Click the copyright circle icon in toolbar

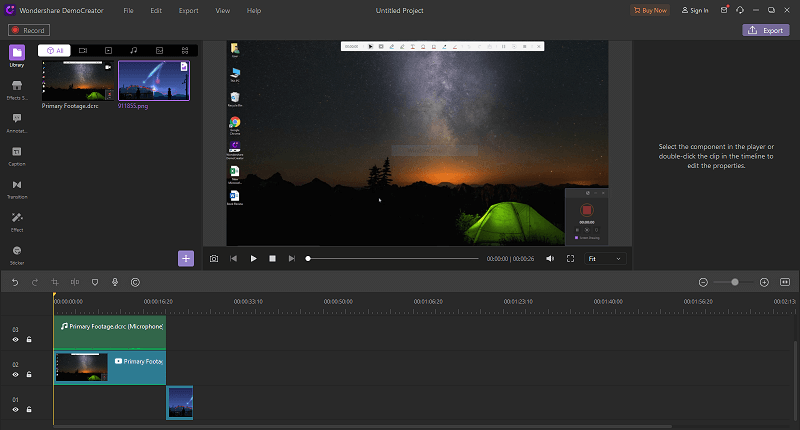point(135,282)
